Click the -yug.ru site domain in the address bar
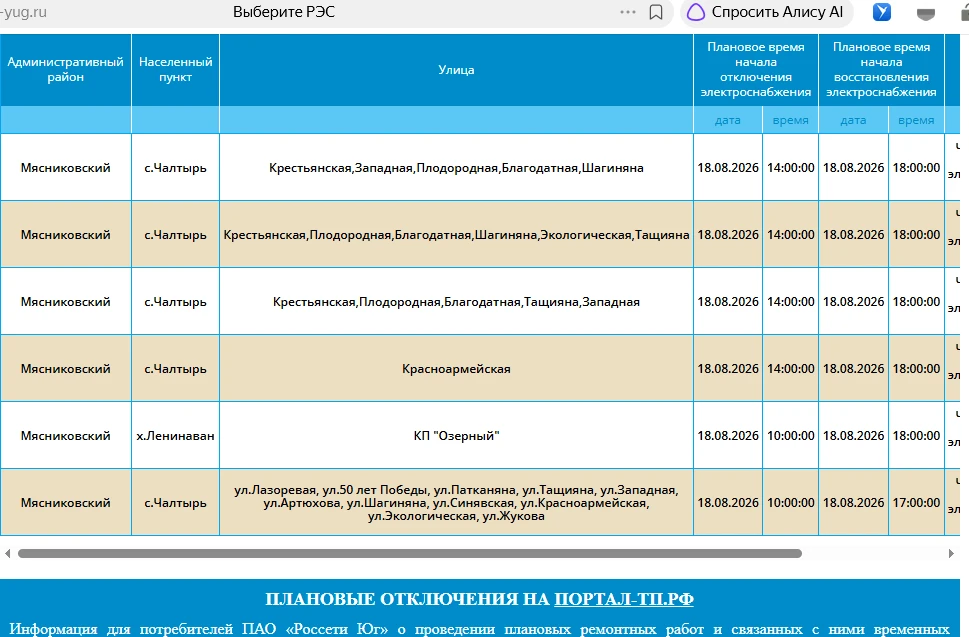 (23, 12)
